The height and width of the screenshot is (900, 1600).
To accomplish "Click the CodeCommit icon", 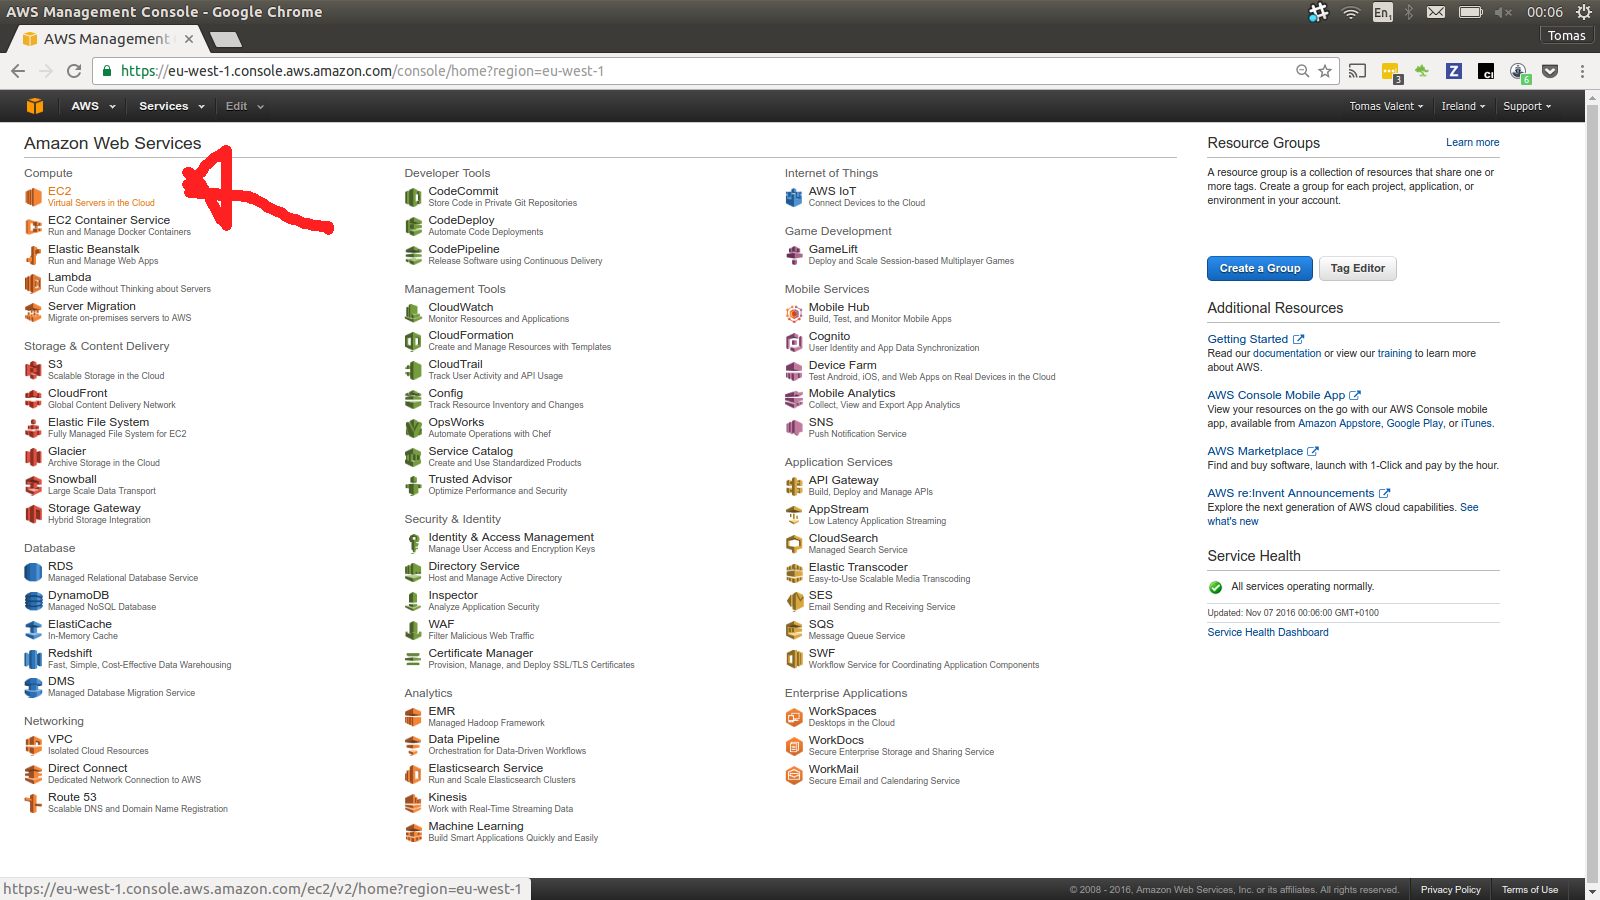I will [x=413, y=197].
